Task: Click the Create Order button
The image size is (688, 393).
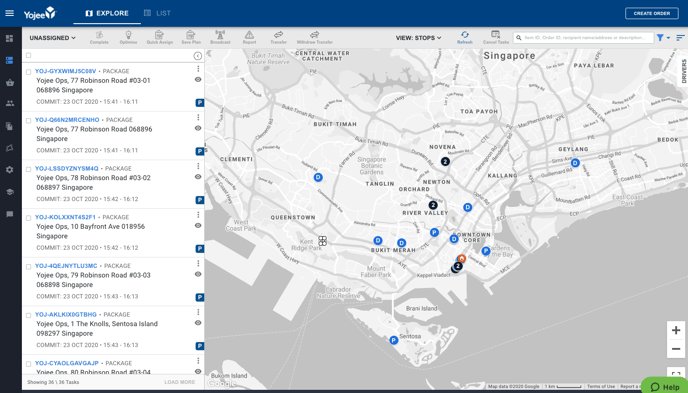Action: pyautogui.click(x=652, y=13)
